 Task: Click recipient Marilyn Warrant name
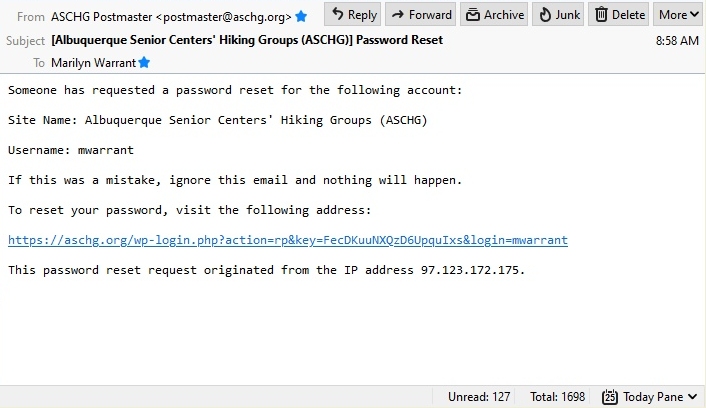93,63
